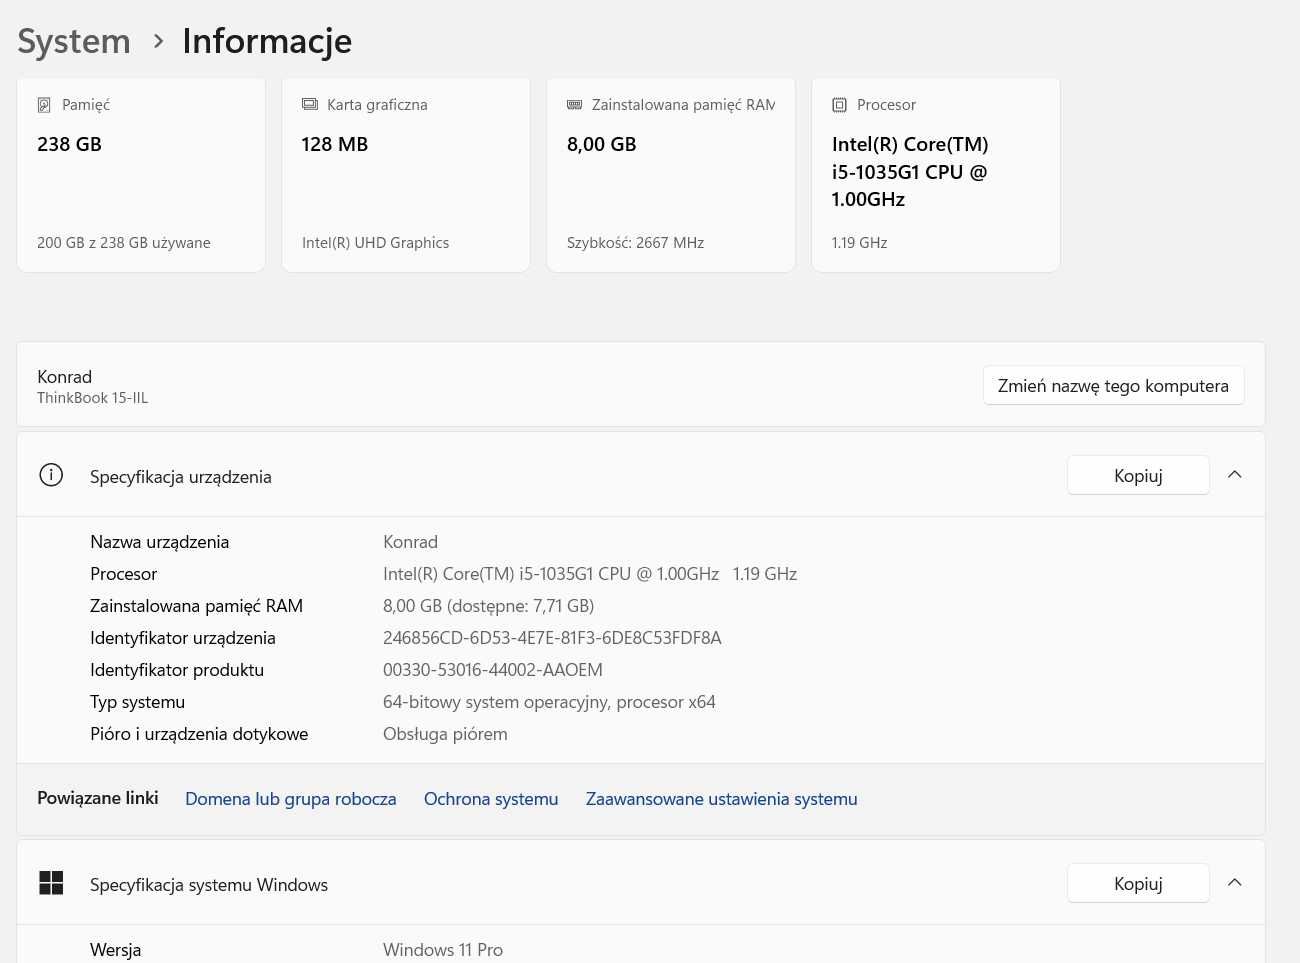Click the Nazwa urządzenia label
Image resolution: width=1300 pixels, height=963 pixels.
coord(160,542)
